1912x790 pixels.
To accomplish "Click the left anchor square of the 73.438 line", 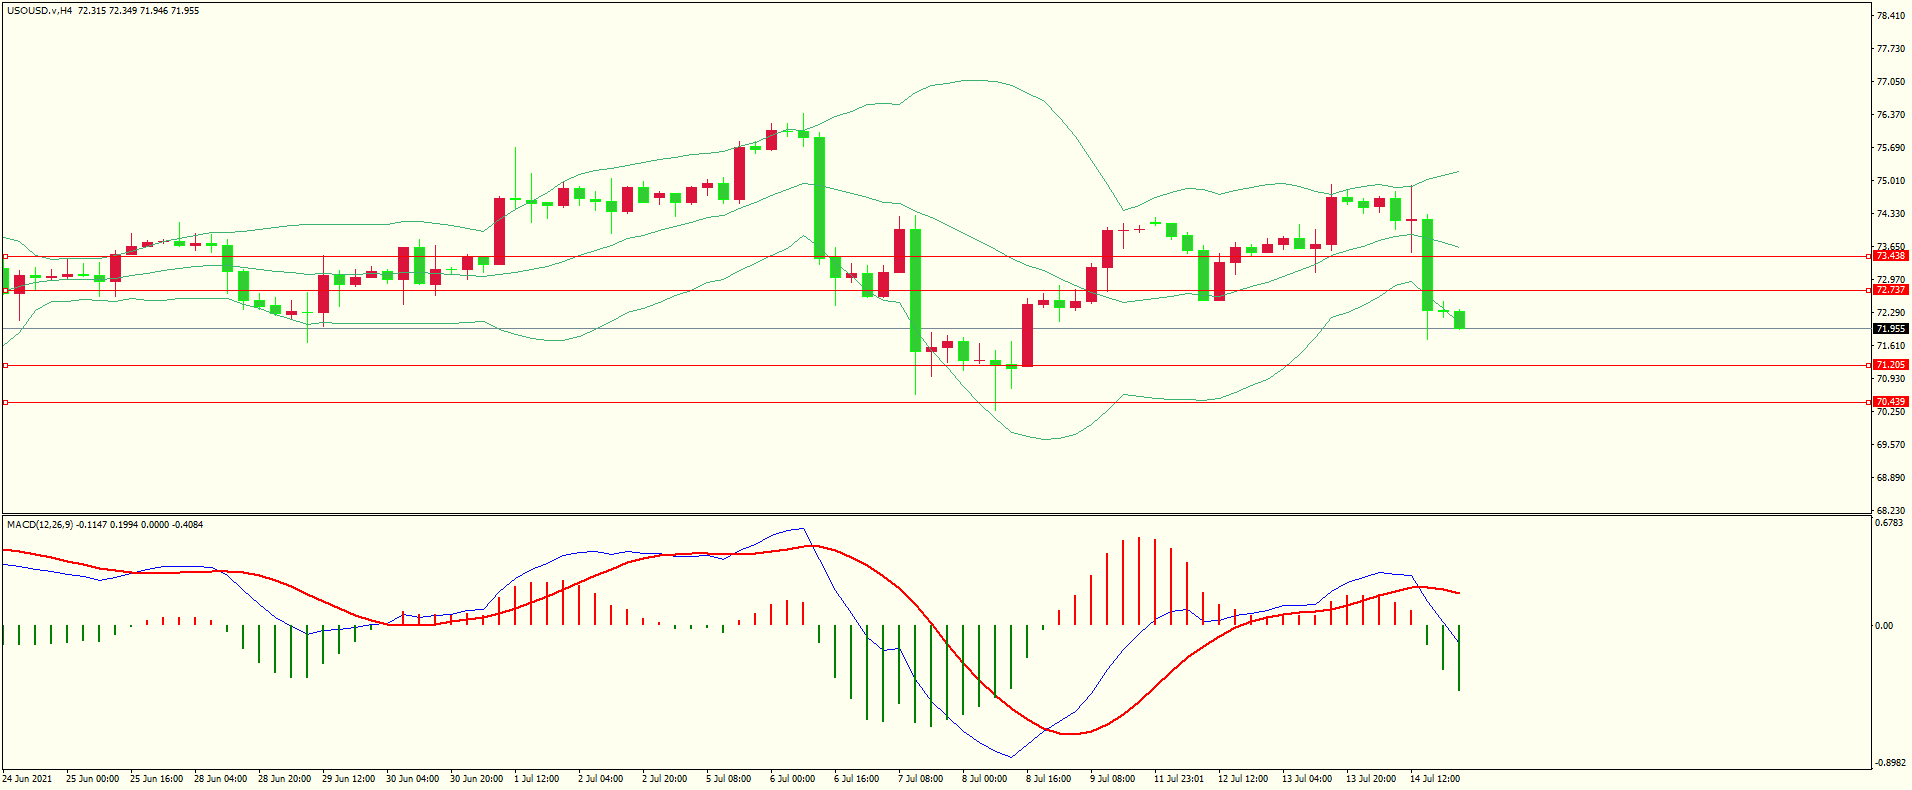I will coord(5,256).
